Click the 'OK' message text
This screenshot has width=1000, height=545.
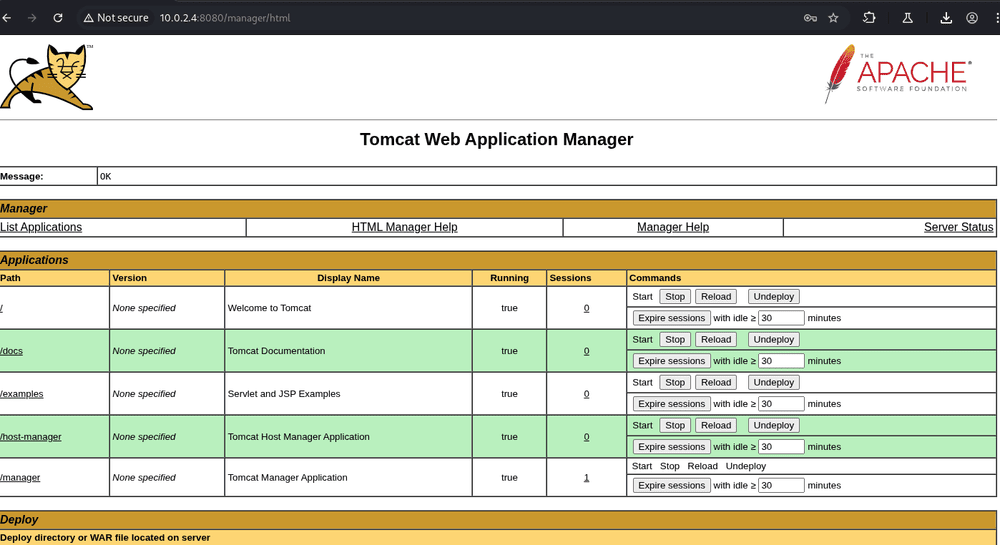[105, 177]
